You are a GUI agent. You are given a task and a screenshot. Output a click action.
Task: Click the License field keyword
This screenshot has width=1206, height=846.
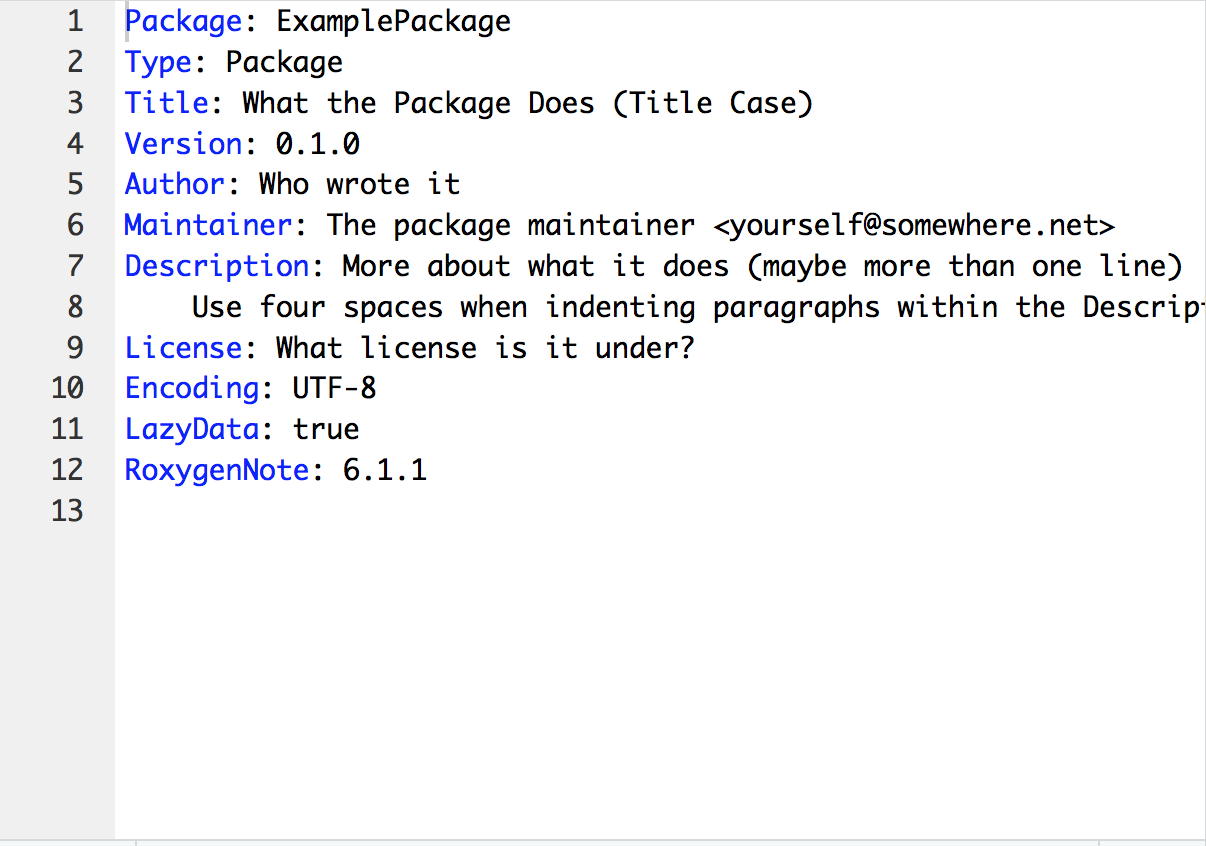[183, 347]
